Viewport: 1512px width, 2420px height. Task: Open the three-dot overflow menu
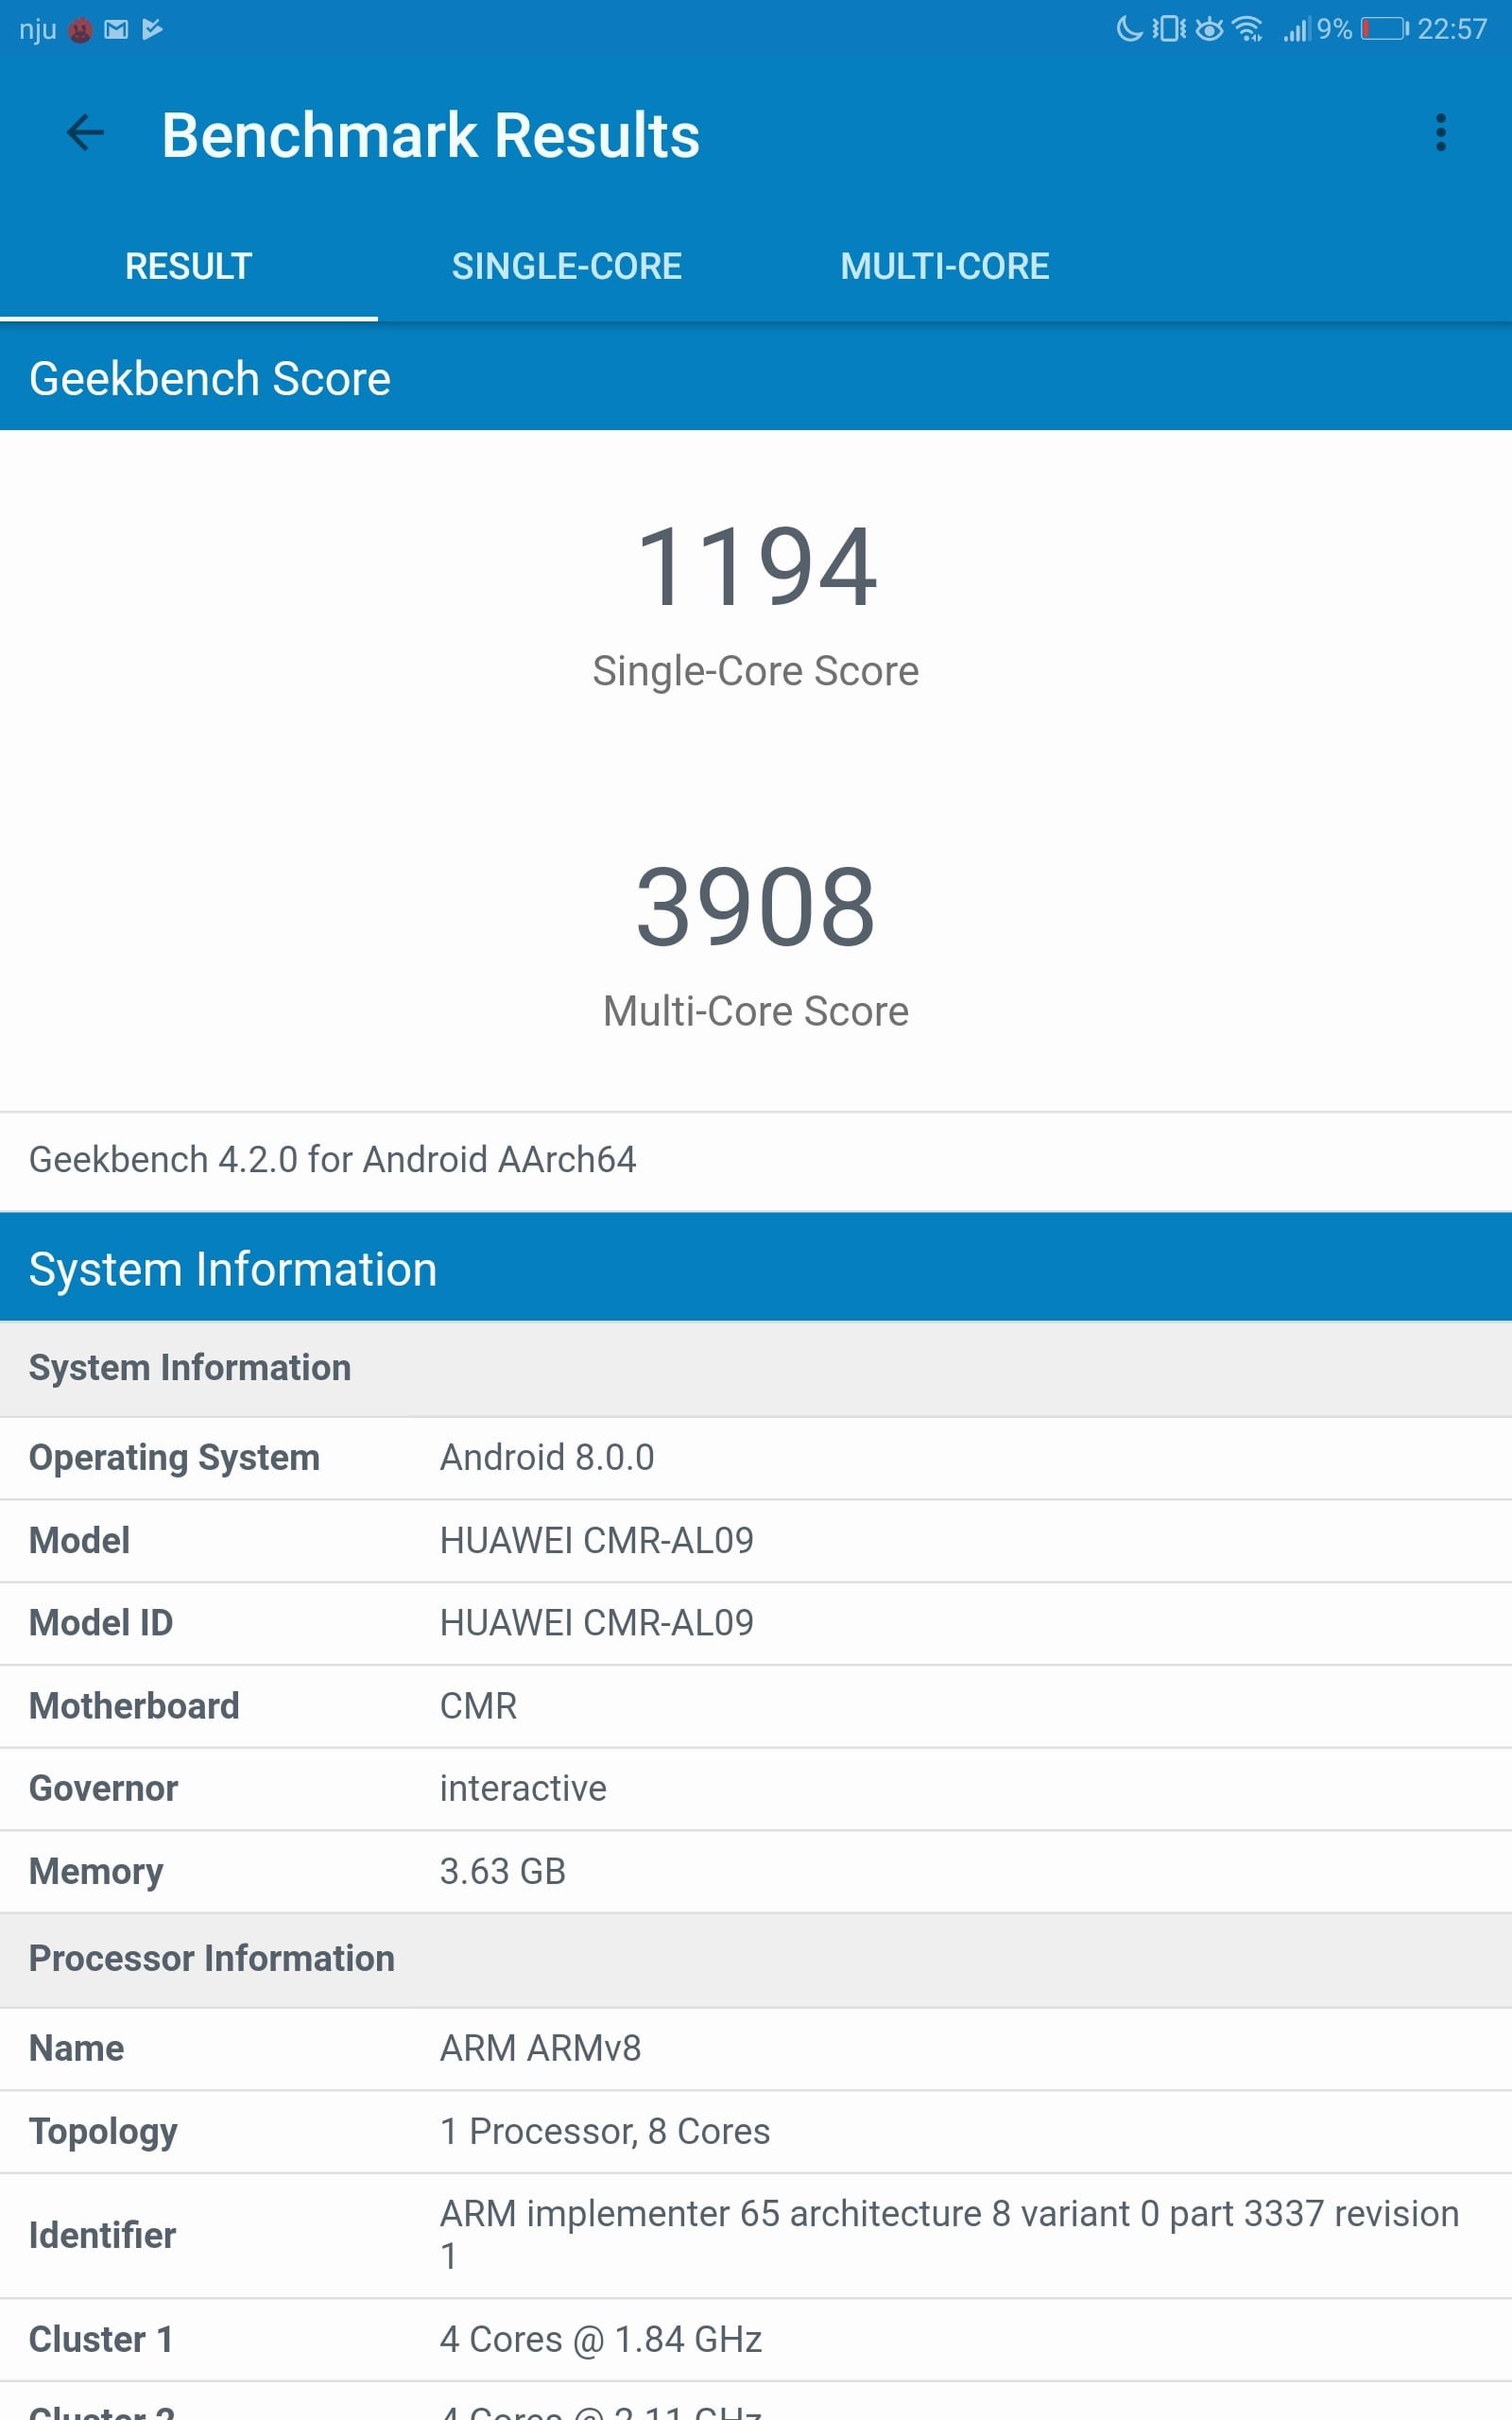pos(1440,132)
